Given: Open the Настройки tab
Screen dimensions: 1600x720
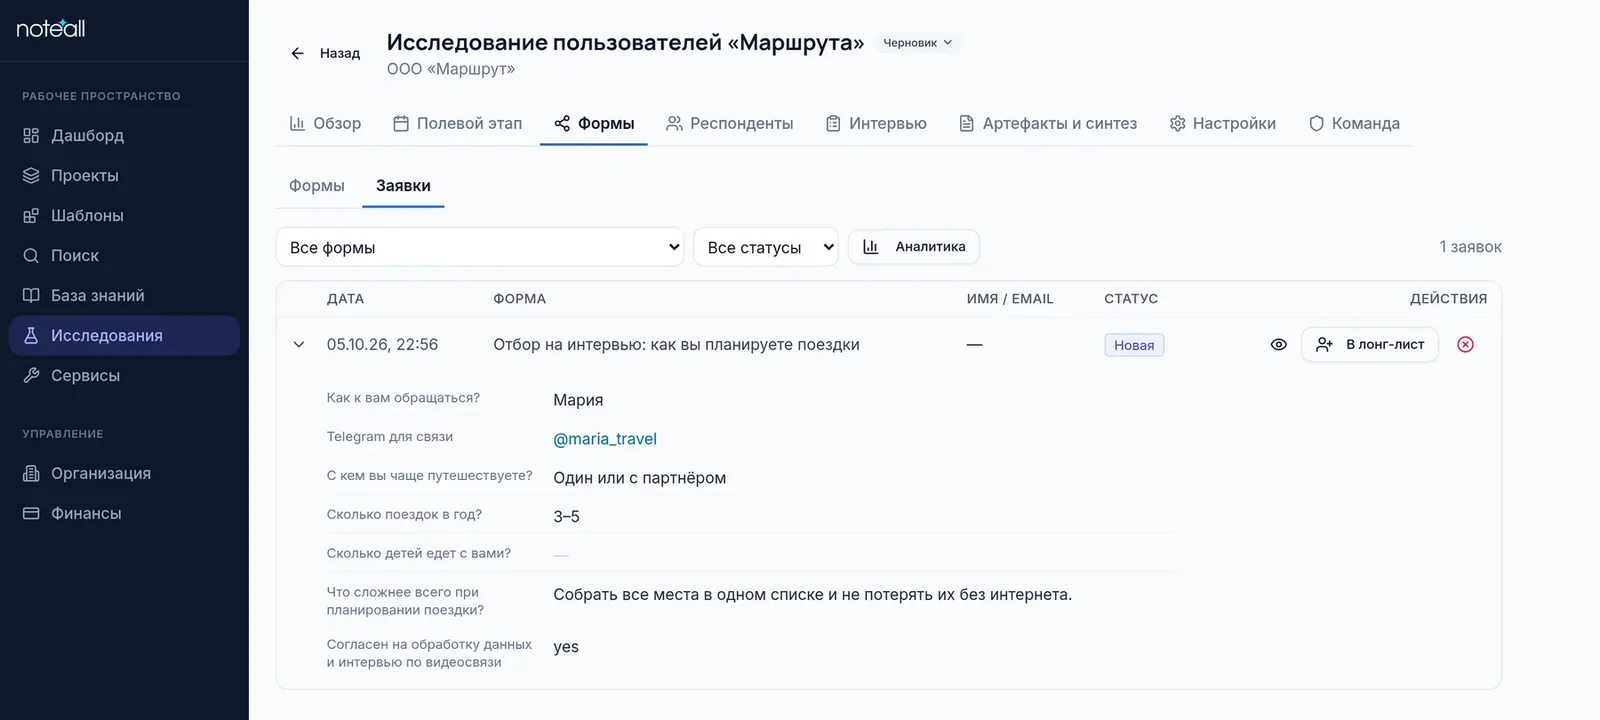Looking at the screenshot, I should (x=1222, y=123).
